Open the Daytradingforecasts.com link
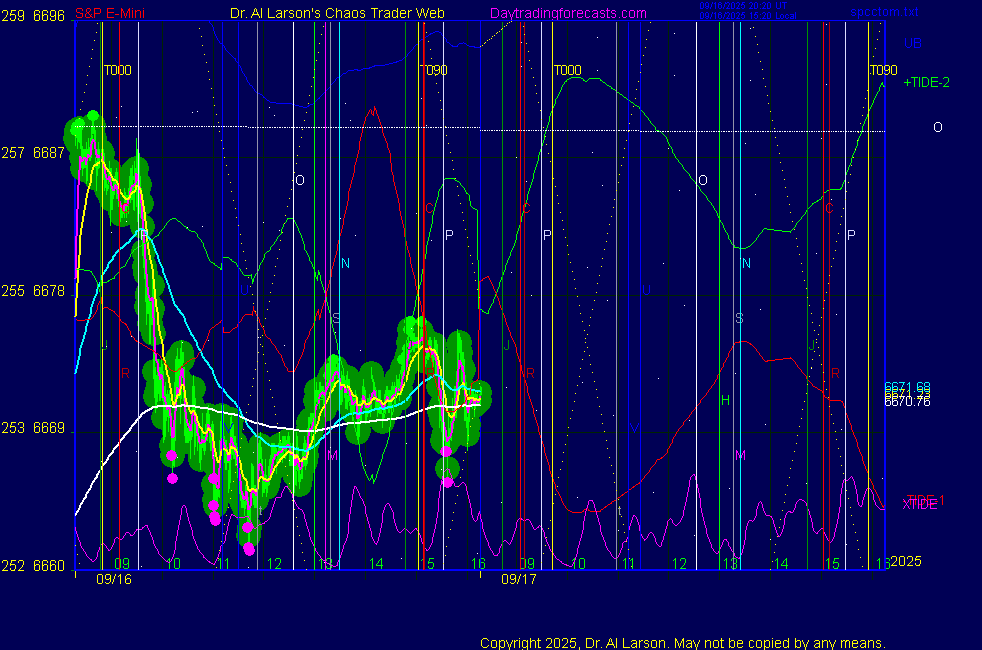The image size is (982, 650). click(567, 13)
